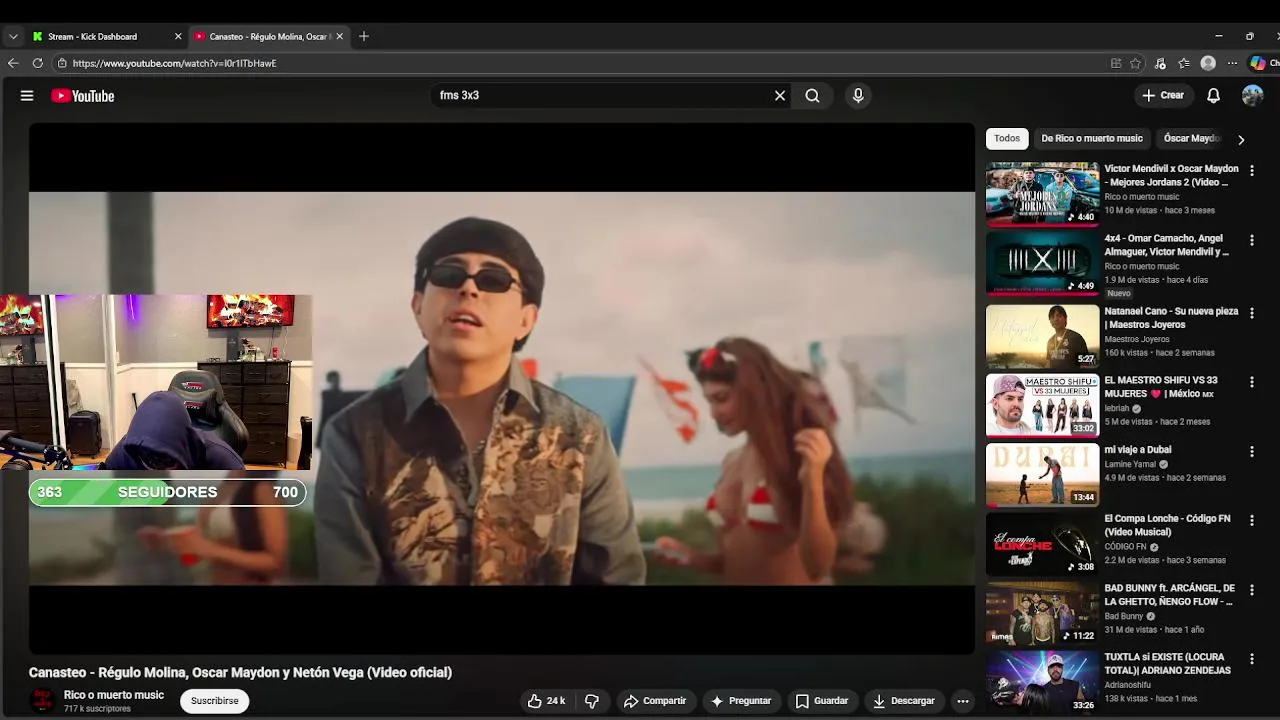This screenshot has height=720, width=1280.
Task: Open the browser three-dot menu
Action: coord(1232,63)
